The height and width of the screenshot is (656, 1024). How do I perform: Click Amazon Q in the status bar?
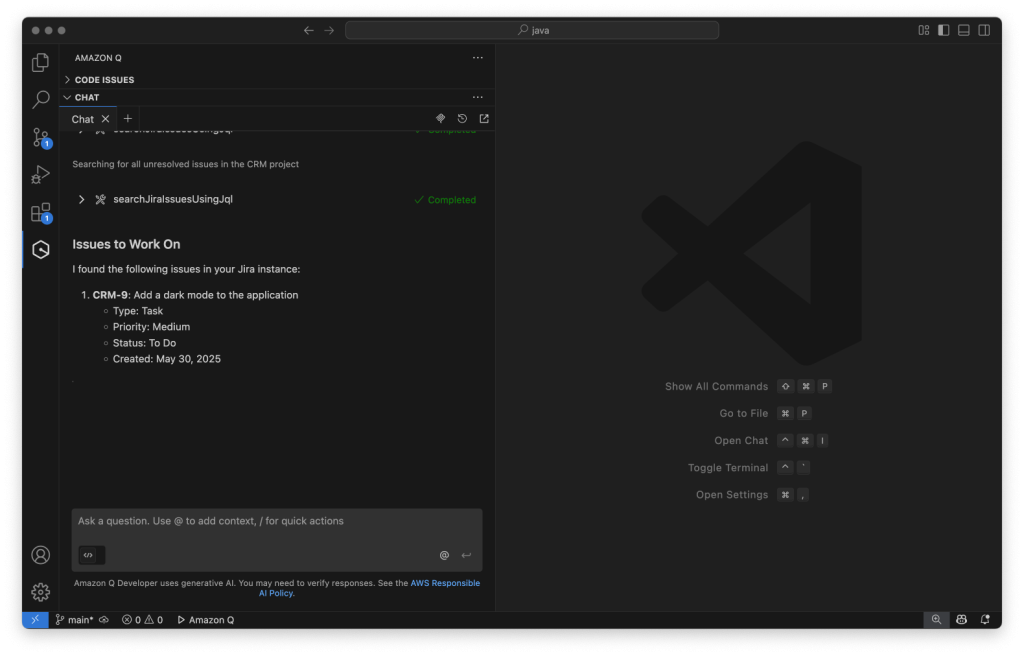click(x=205, y=619)
